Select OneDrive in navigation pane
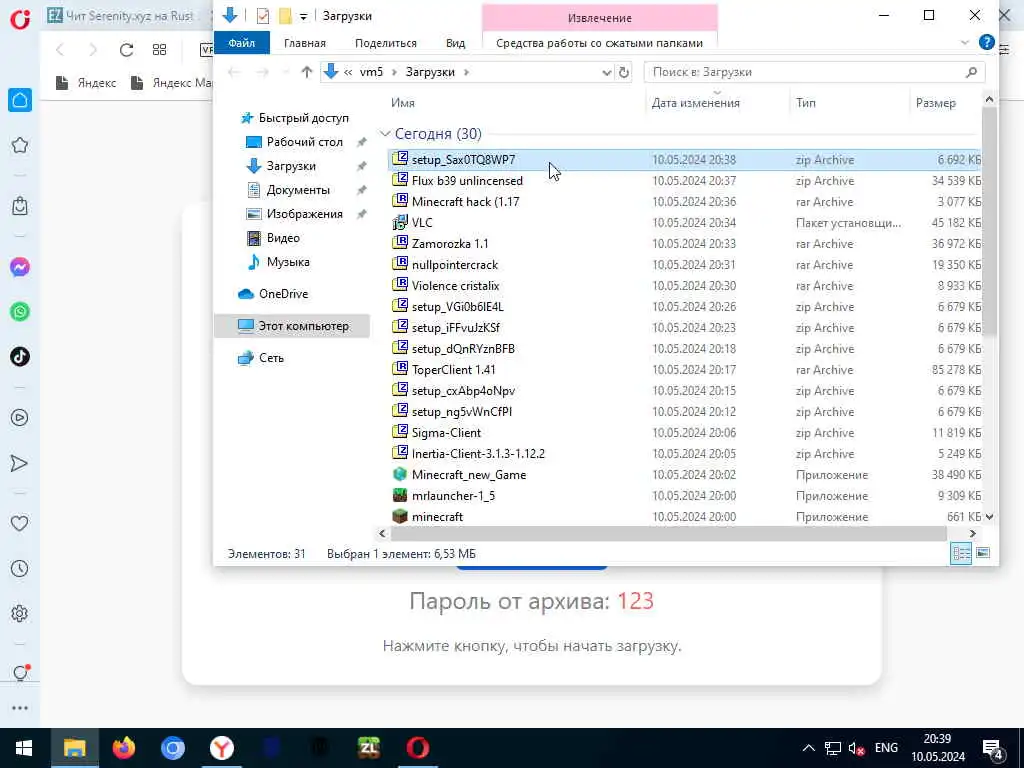Screen dimensions: 1024x768 [x=283, y=294]
